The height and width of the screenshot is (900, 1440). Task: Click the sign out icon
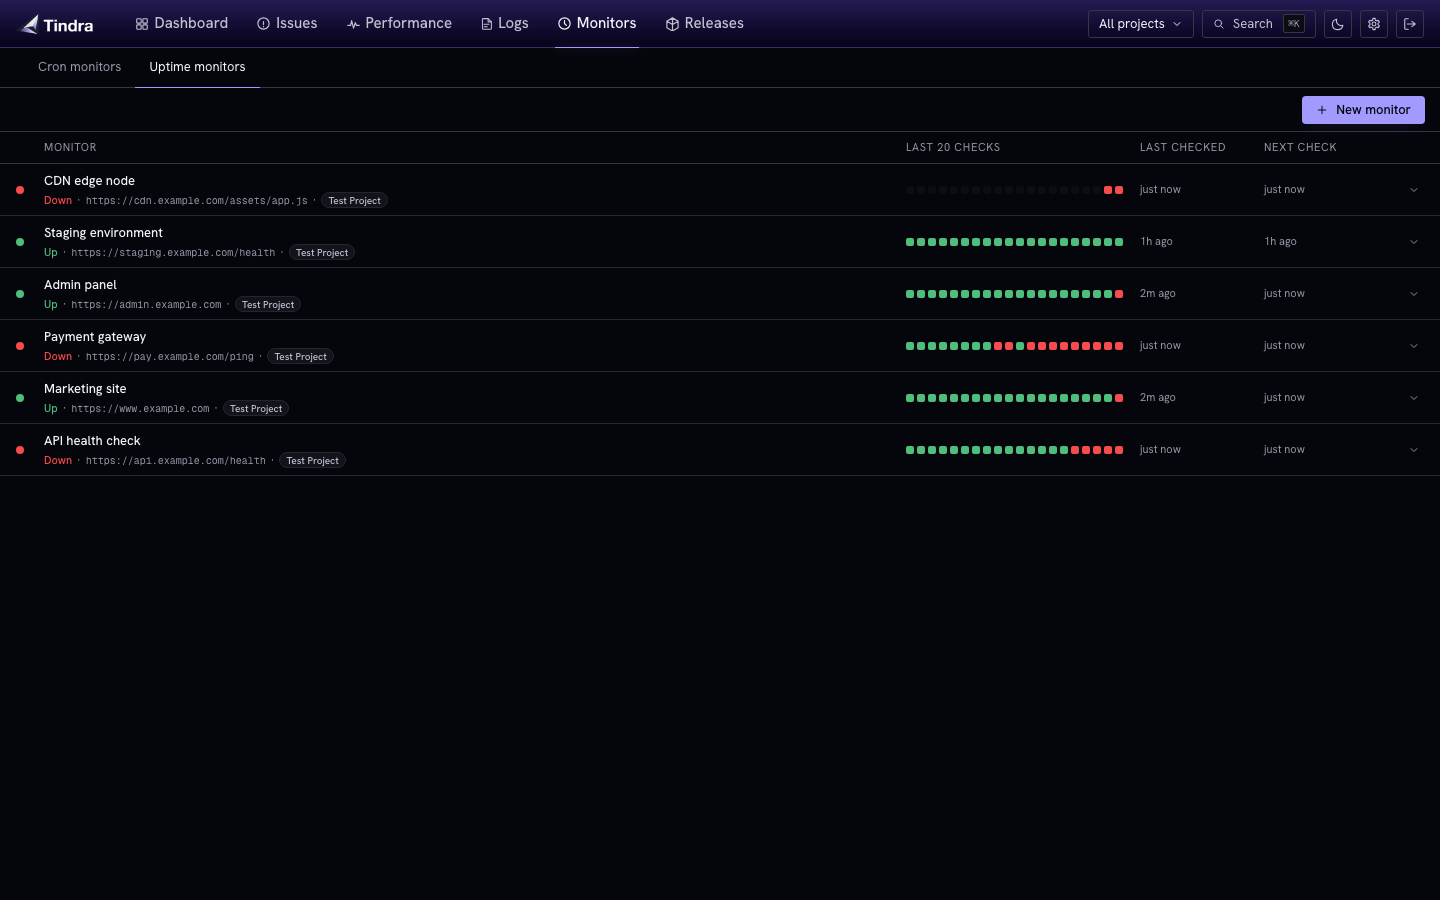coord(1410,24)
